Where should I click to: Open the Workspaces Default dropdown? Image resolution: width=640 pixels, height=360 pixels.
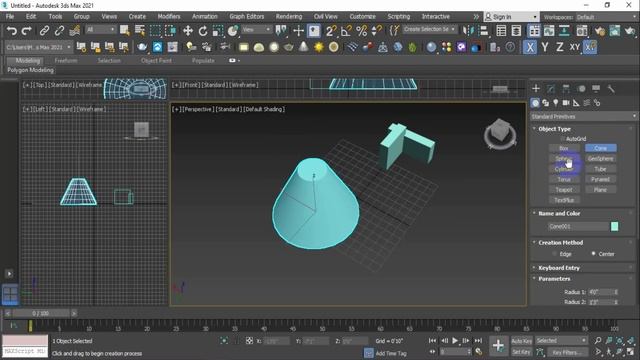pyautogui.click(x=607, y=17)
